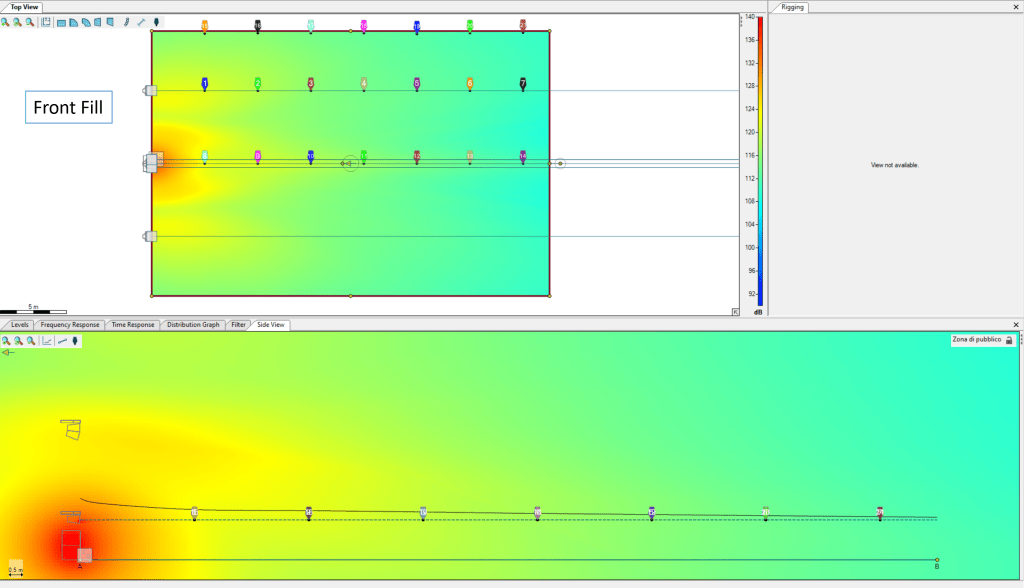1024x588 pixels.
Task: Select the microphone tool in Side View toolbar
Action: pyautogui.click(x=76, y=341)
